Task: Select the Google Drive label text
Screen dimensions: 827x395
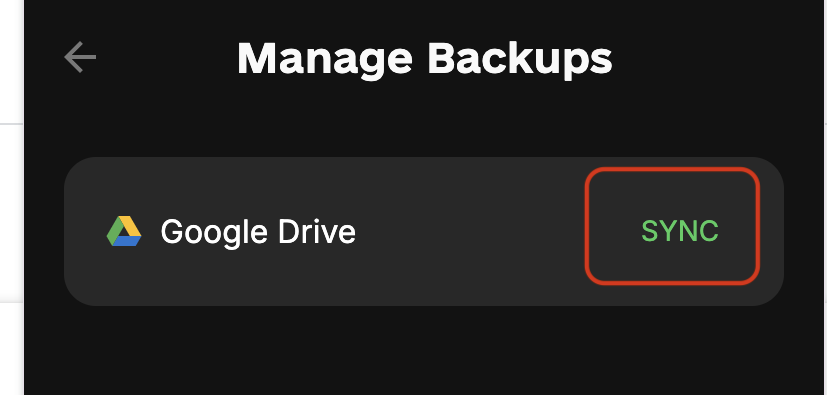Action: coord(258,232)
